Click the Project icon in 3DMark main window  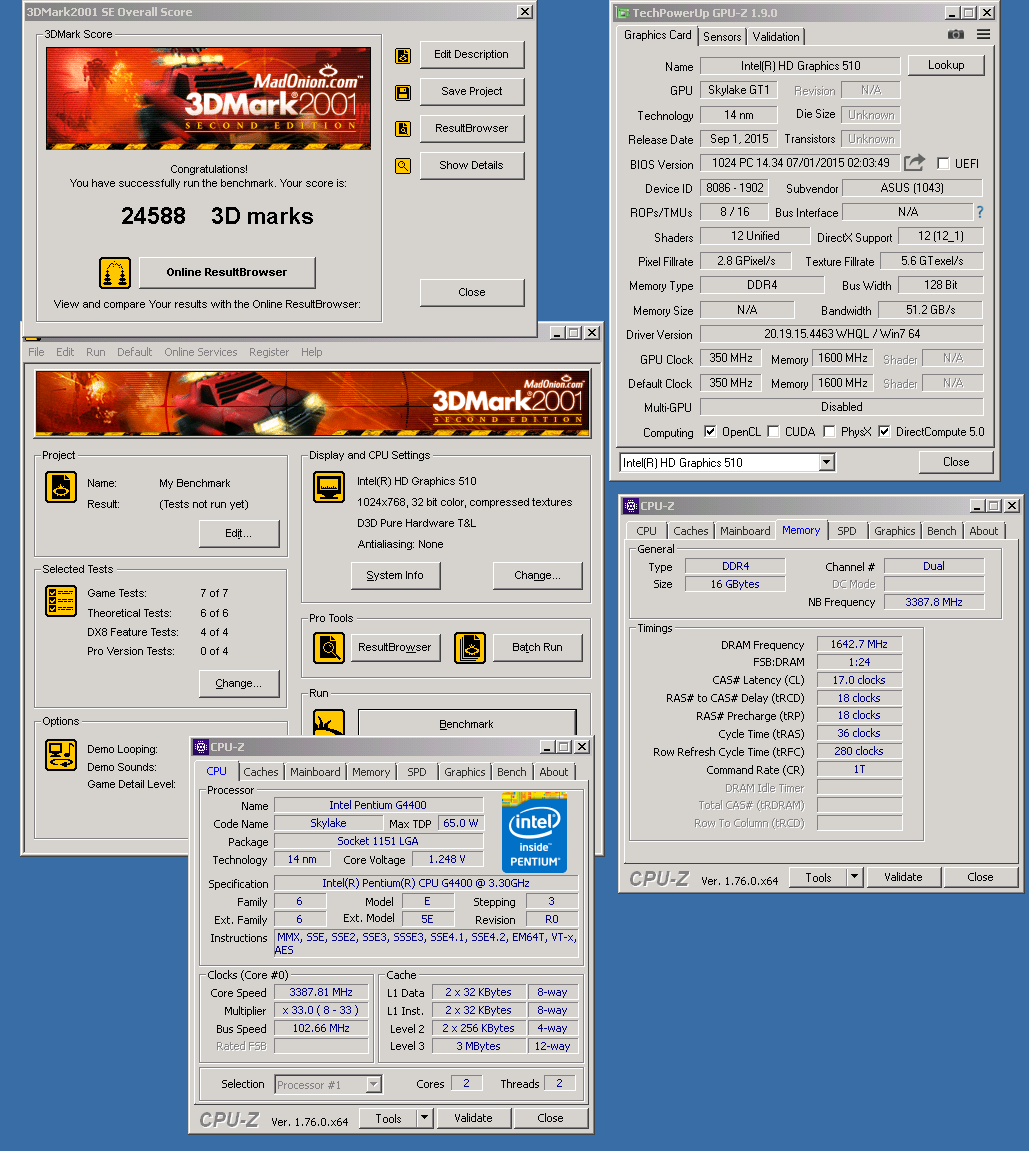[61, 487]
